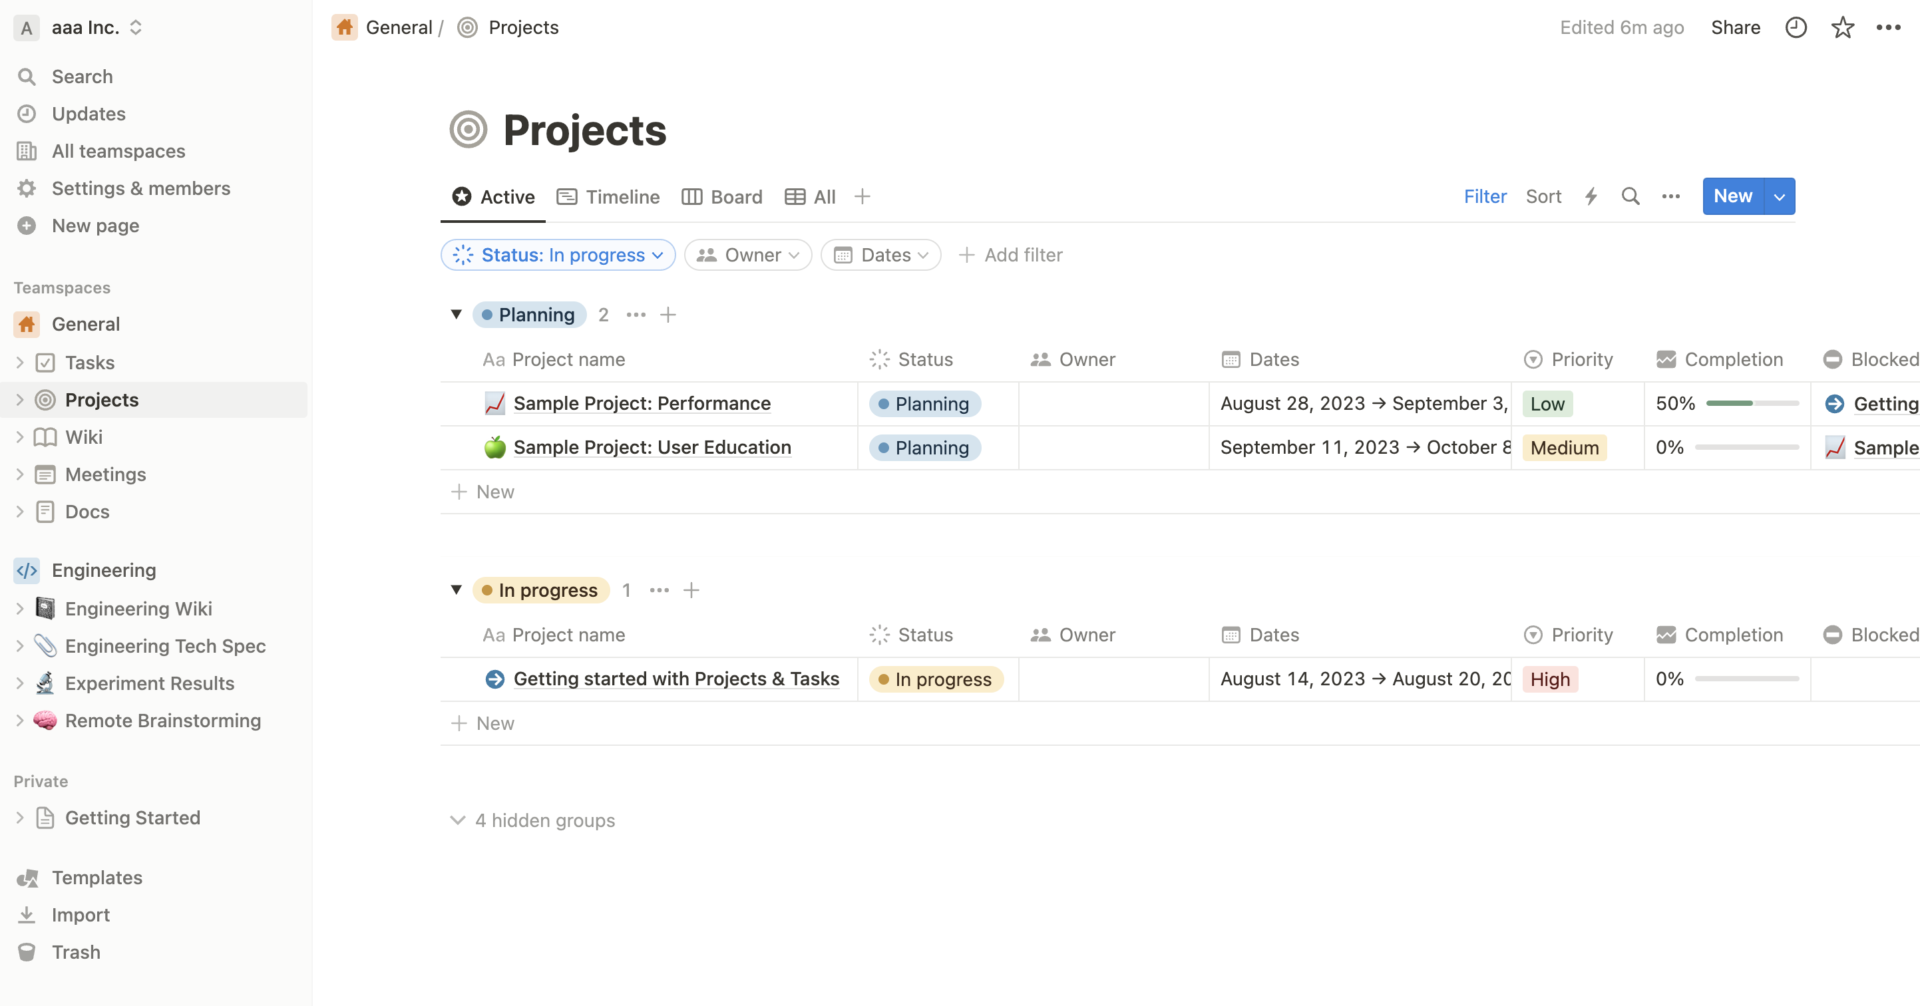Click the New button to create a project
The image size is (1920, 1006).
pos(1733,196)
